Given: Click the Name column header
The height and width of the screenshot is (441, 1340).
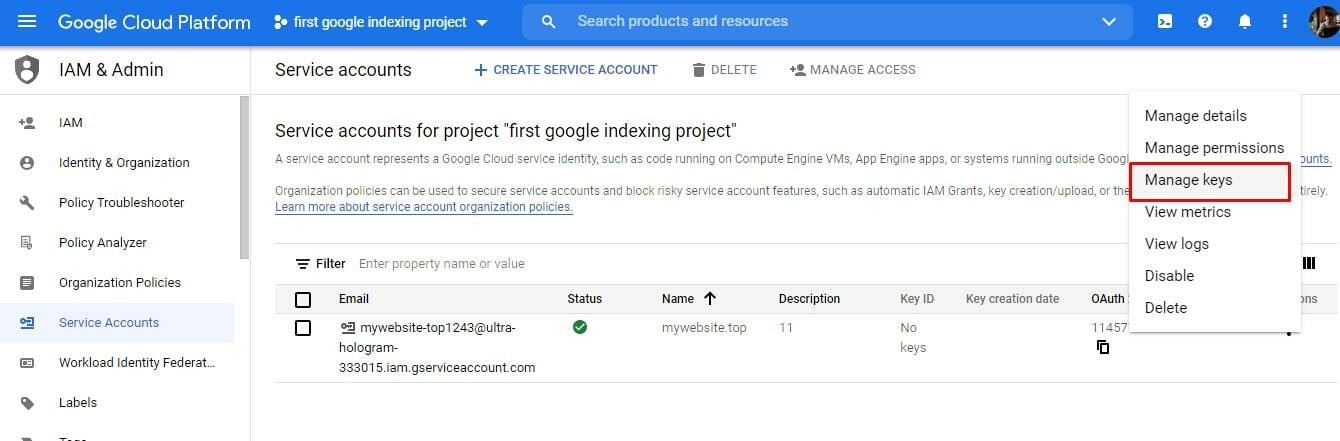Looking at the screenshot, I should (678, 299).
